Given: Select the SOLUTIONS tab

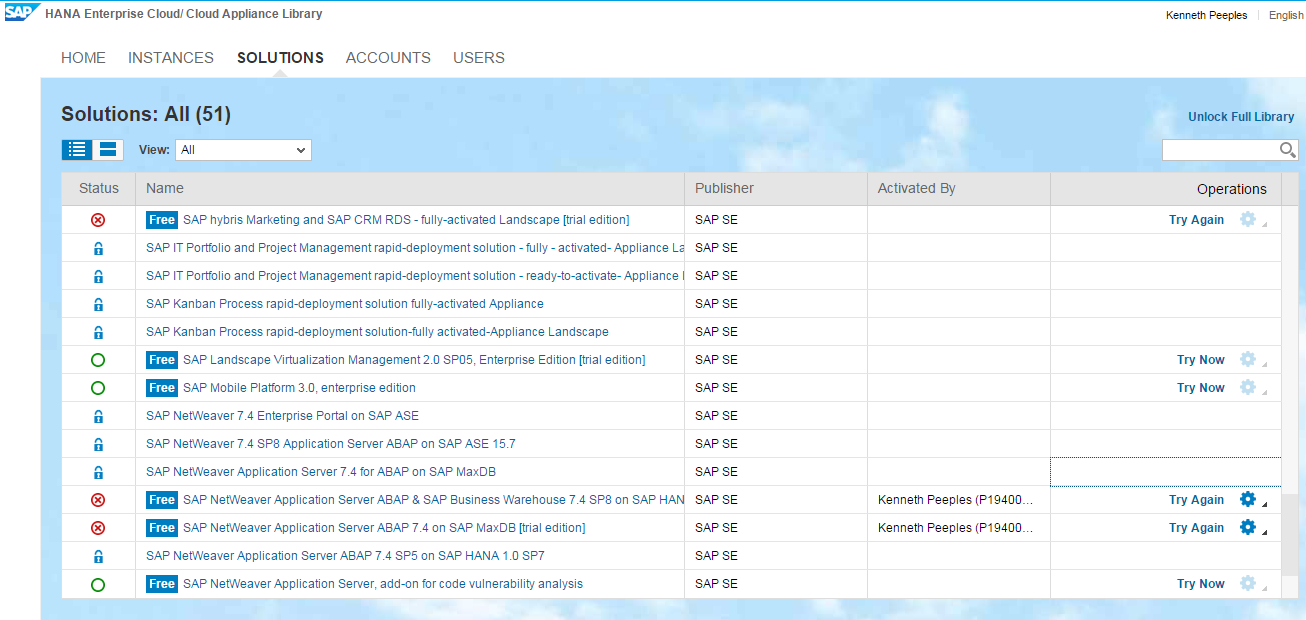Looking at the screenshot, I should 280,58.
